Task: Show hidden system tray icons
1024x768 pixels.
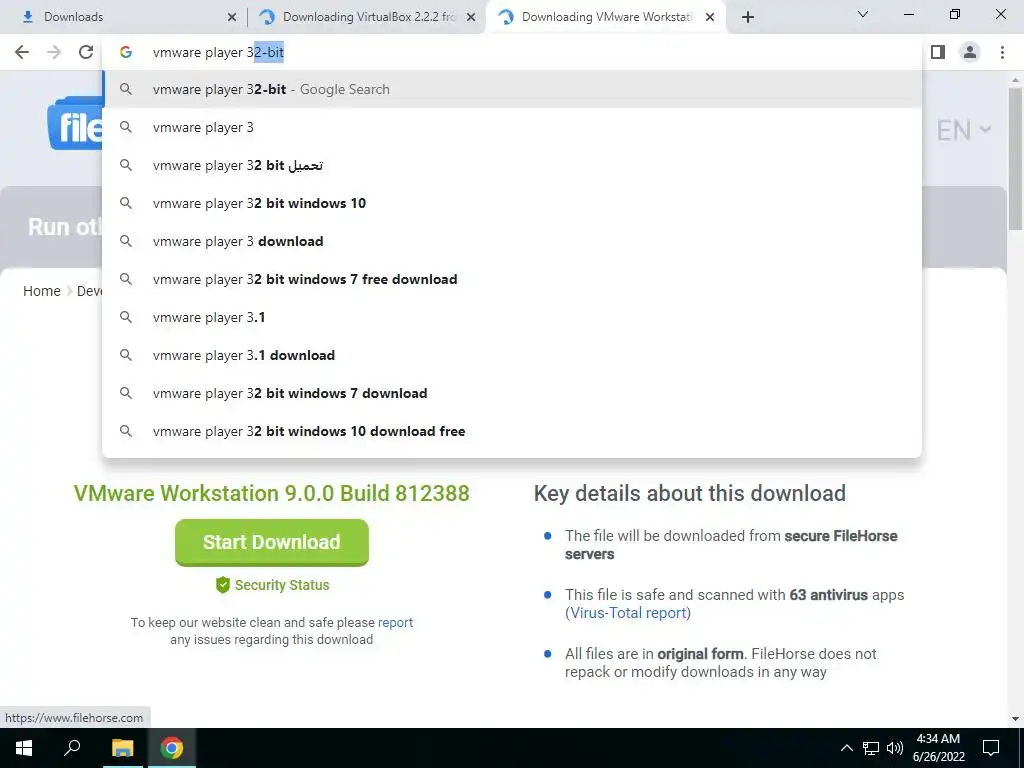Action: tap(846, 748)
